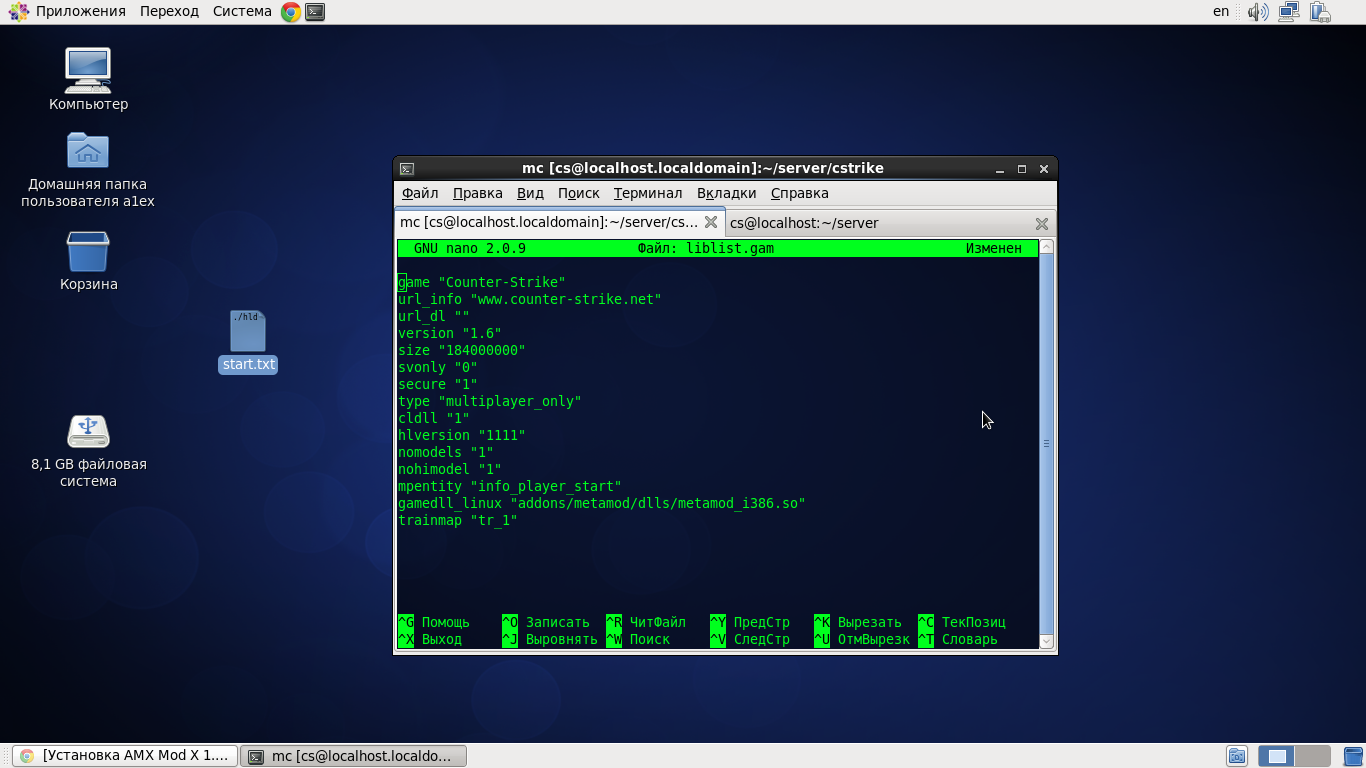Viewport: 1366px width, 768px height.
Task: Open the terminal's Вкладки menu
Action: coord(726,193)
